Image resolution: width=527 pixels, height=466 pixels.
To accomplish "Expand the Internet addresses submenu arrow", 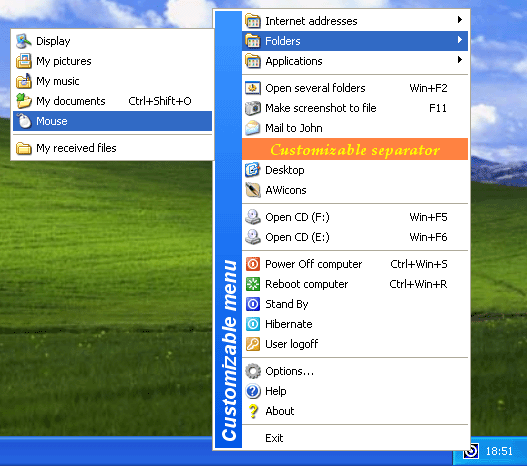I will pyautogui.click(x=460, y=20).
